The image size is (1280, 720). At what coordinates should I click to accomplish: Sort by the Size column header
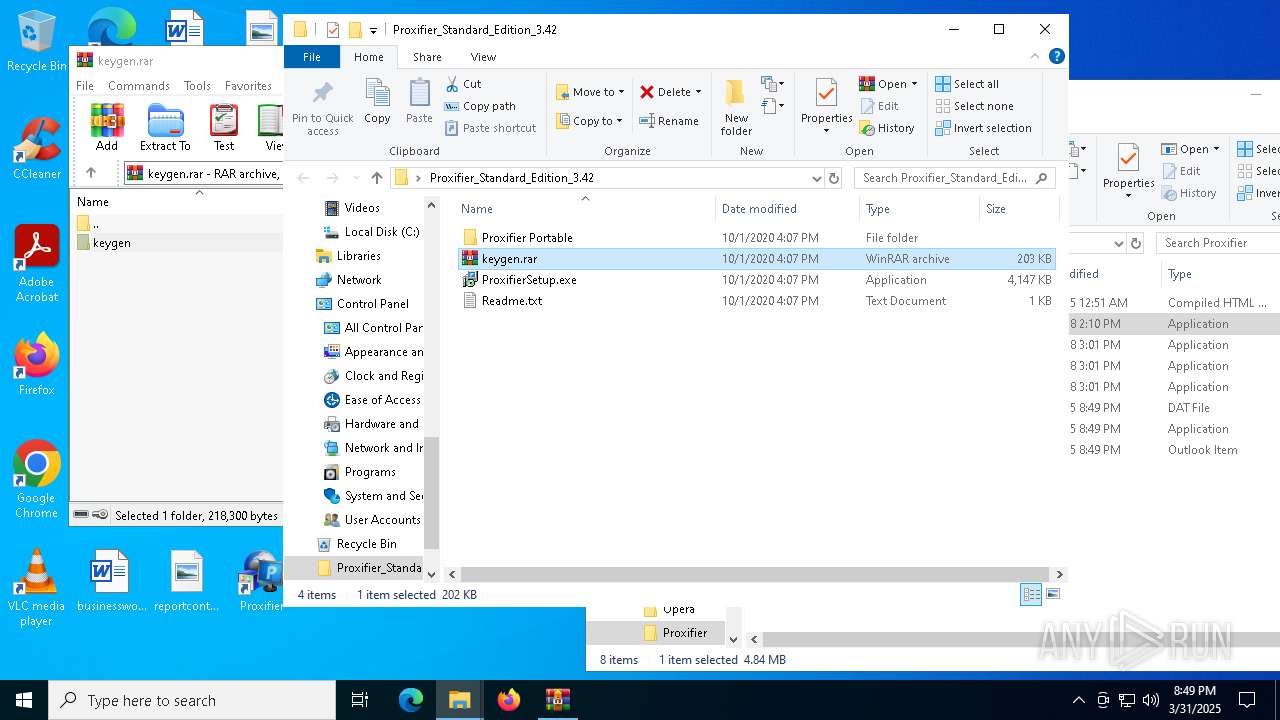tap(1018, 209)
